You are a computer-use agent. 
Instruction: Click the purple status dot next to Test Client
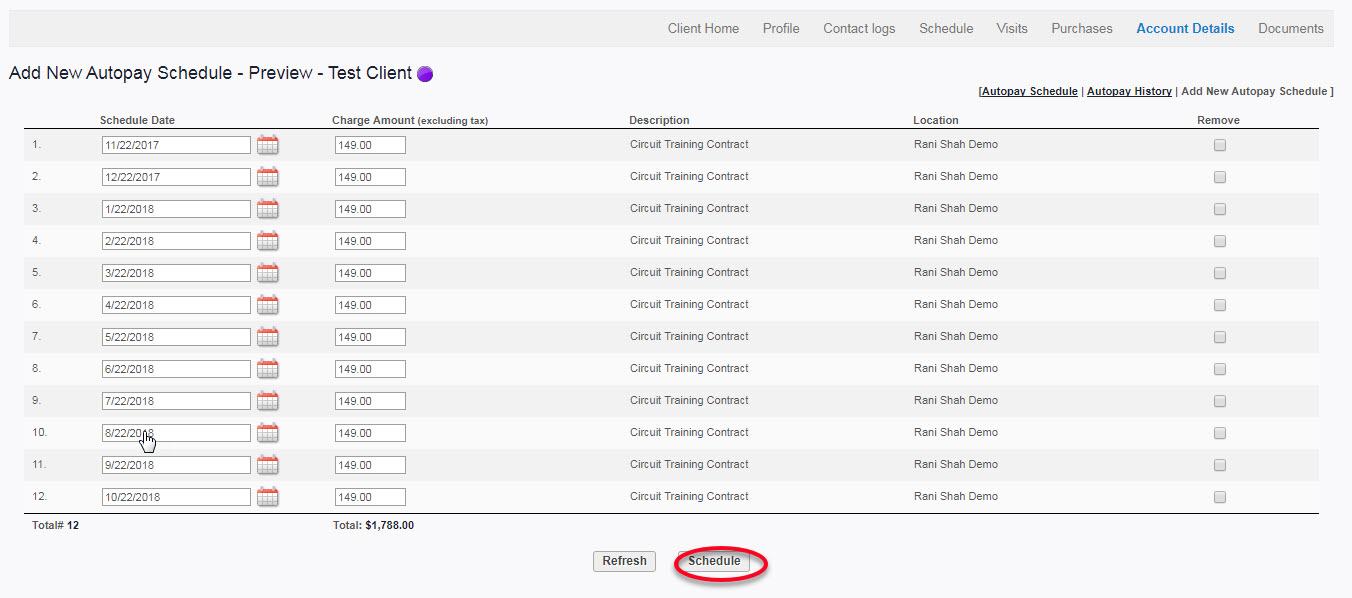(424, 73)
